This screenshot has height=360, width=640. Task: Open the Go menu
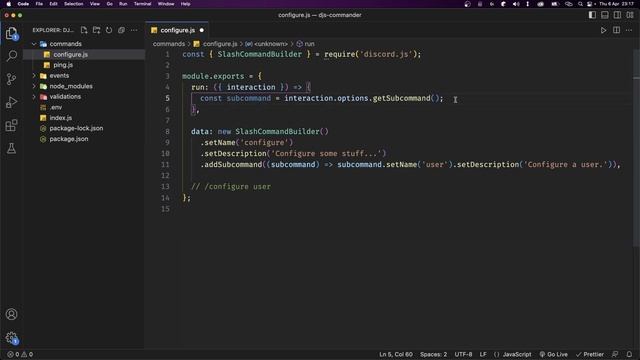click(x=109, y=4)
